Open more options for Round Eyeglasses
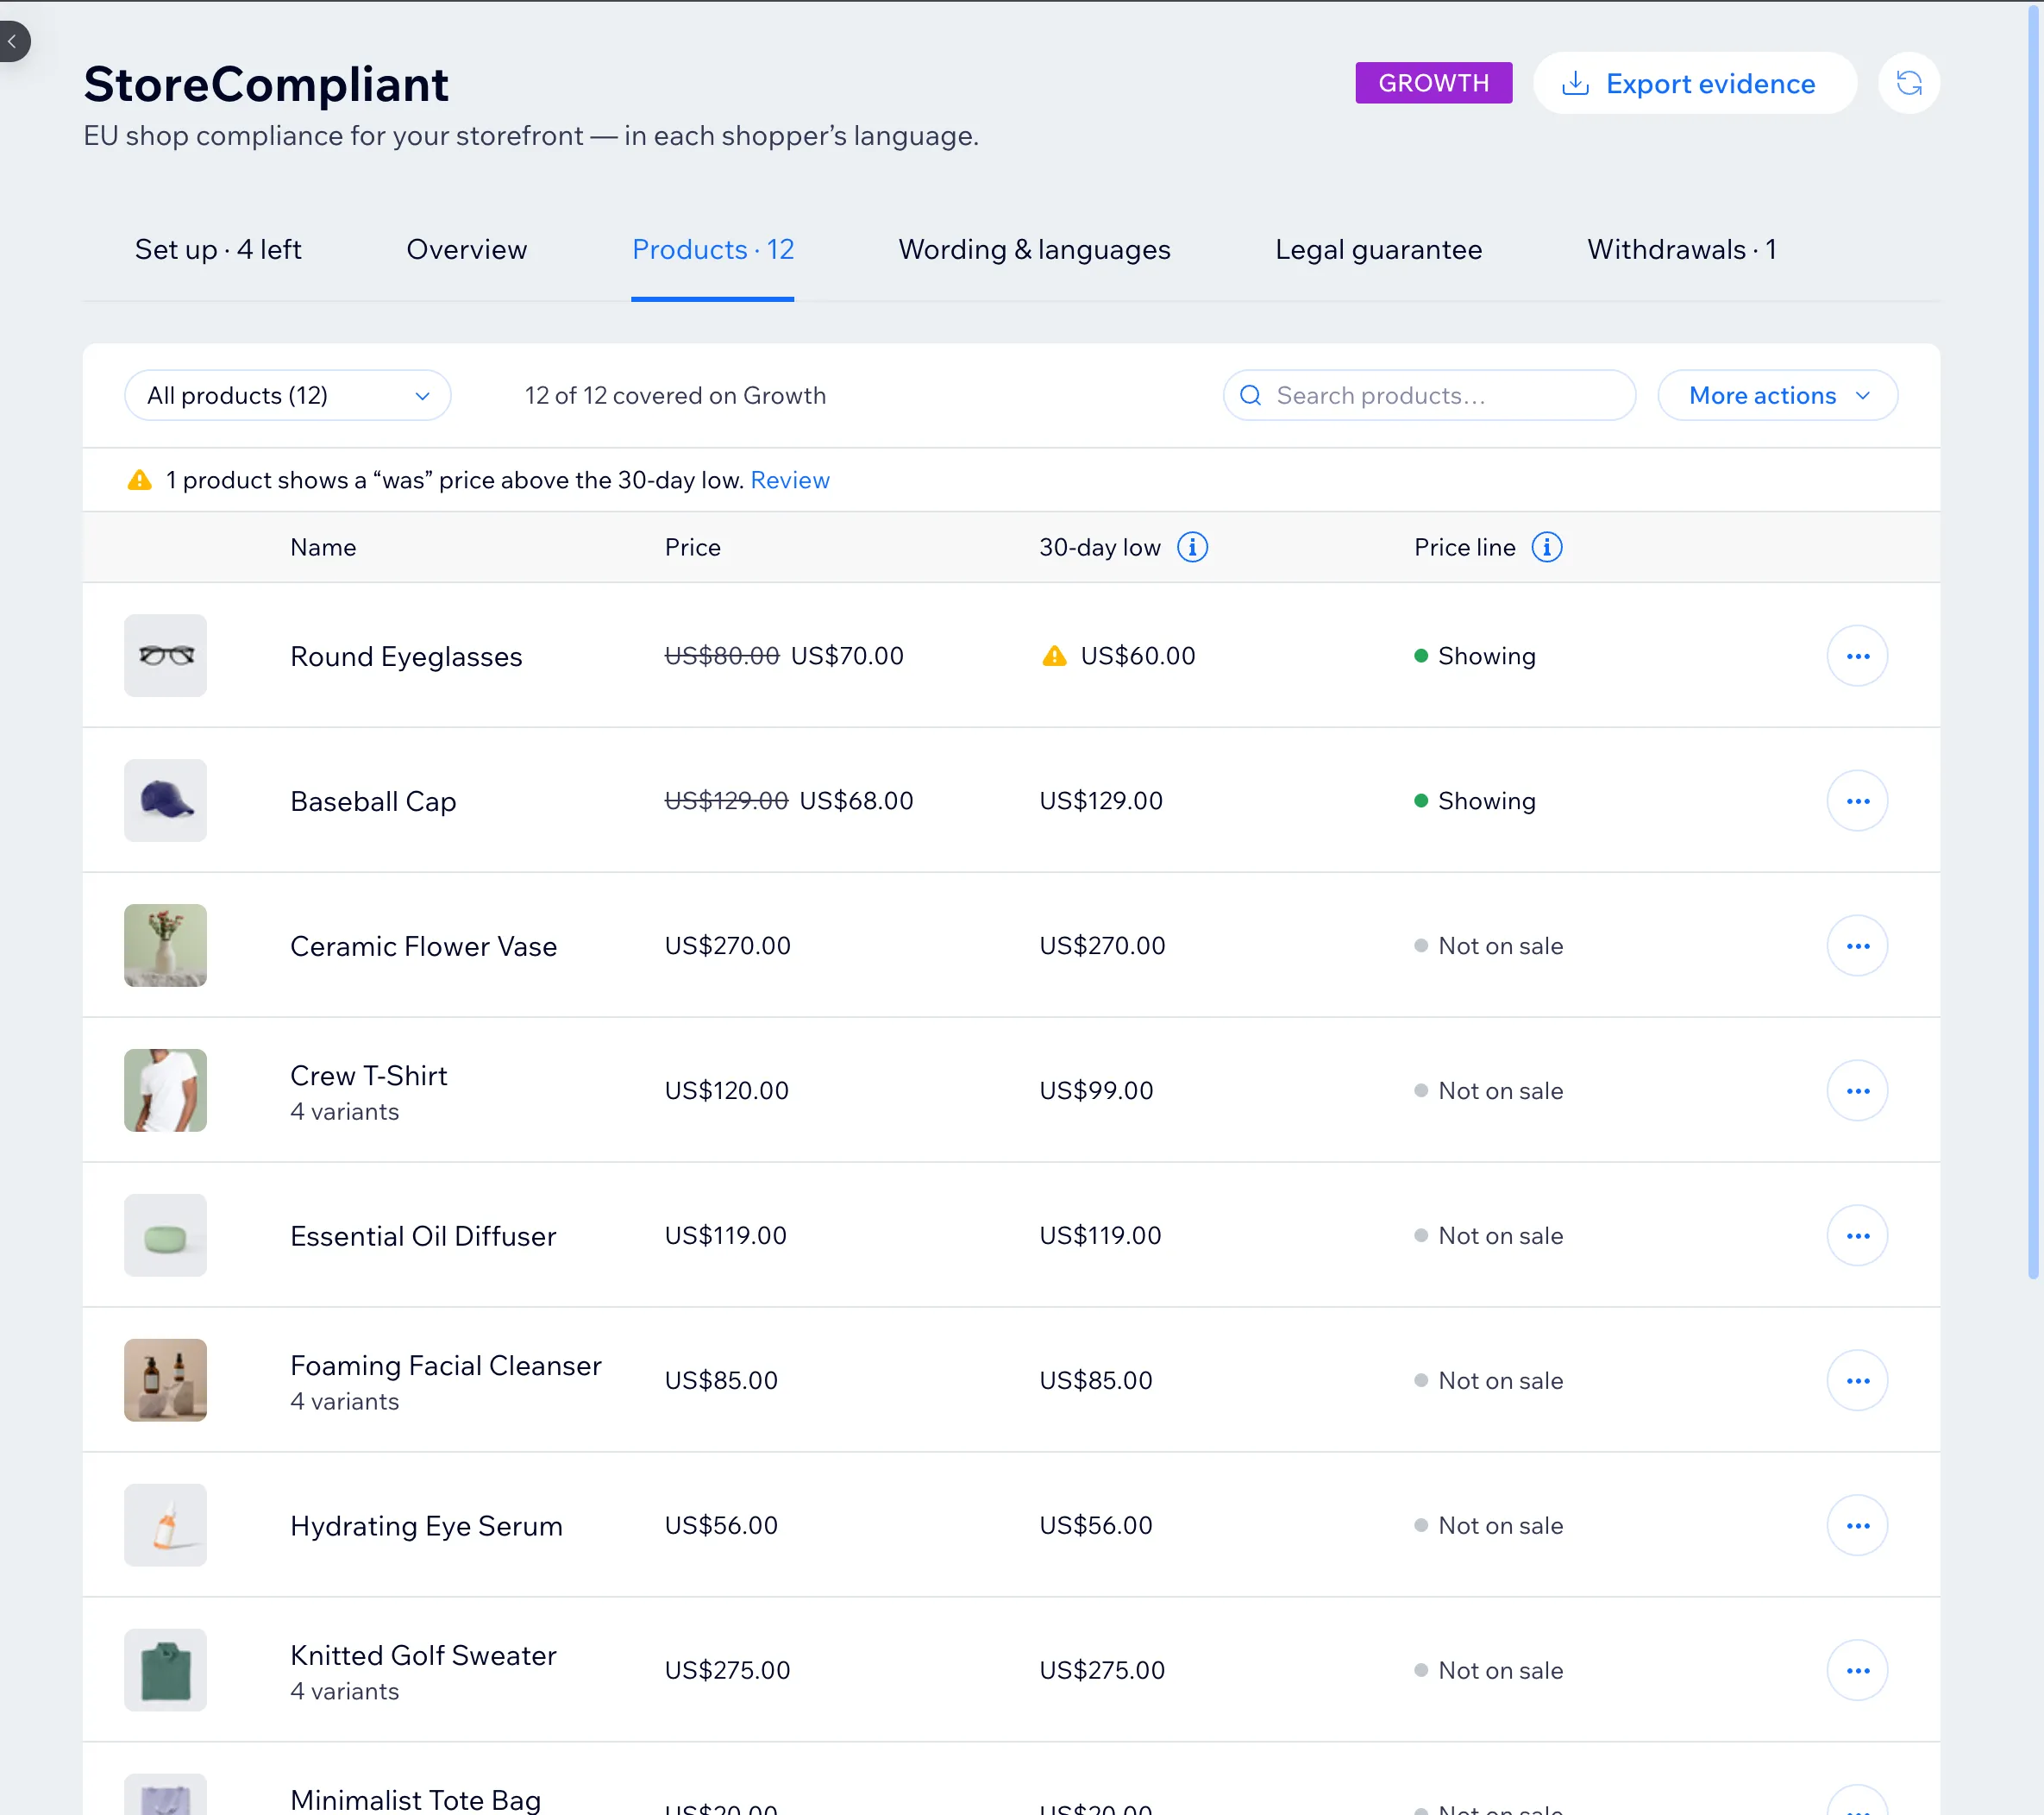 click(1857, 656)
